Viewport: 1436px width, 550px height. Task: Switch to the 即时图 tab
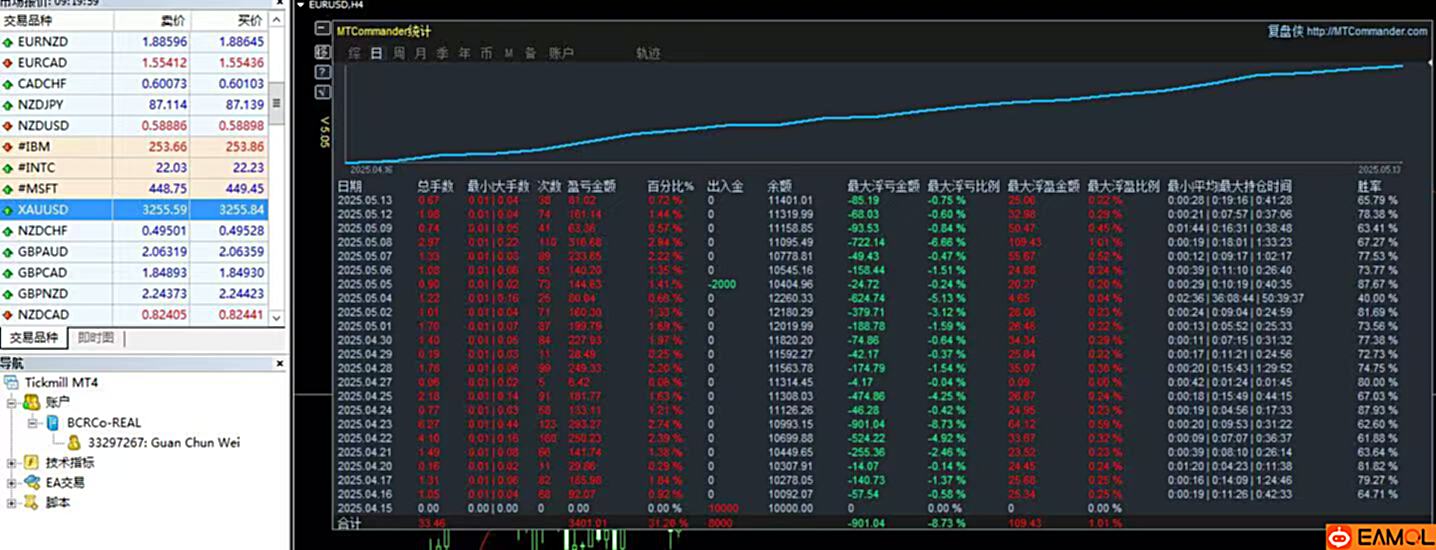(95, 338)
